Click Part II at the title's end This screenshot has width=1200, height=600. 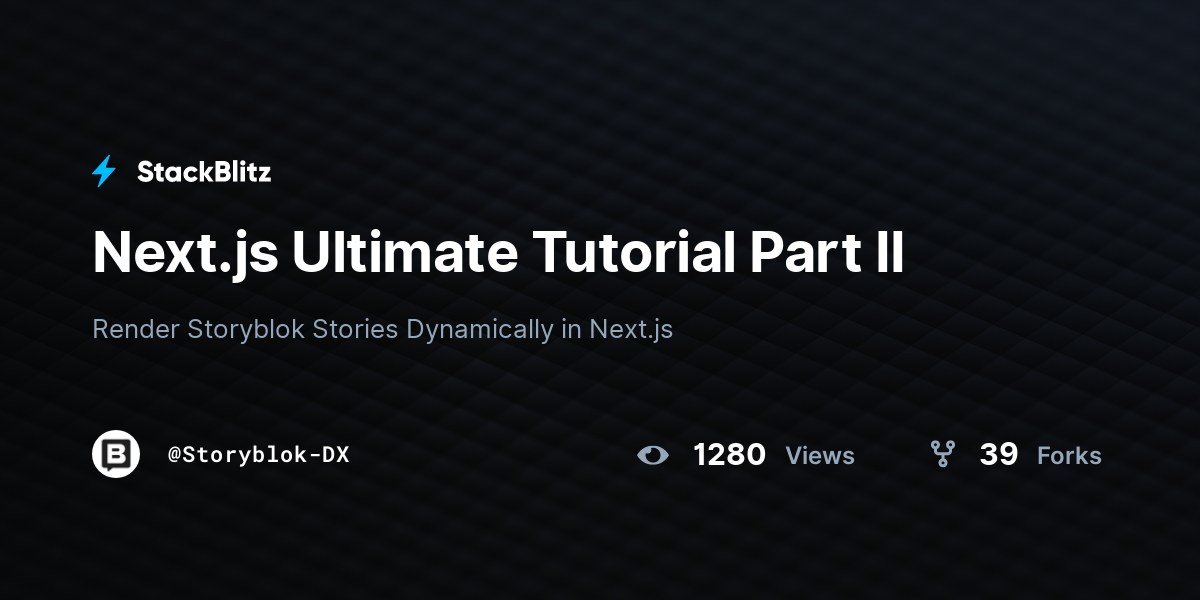[x=827, y=253]
